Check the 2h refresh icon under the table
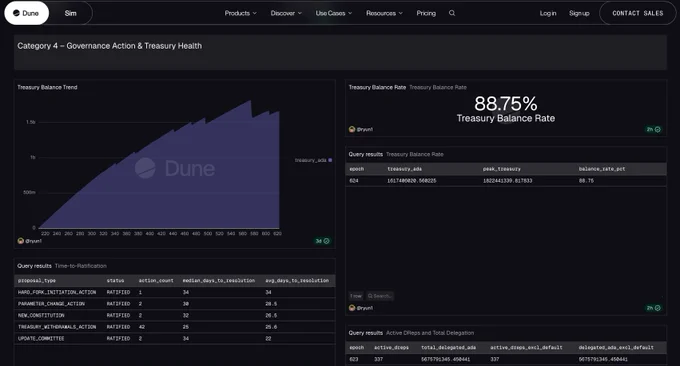The image size is (680, 366). [658, 308]
